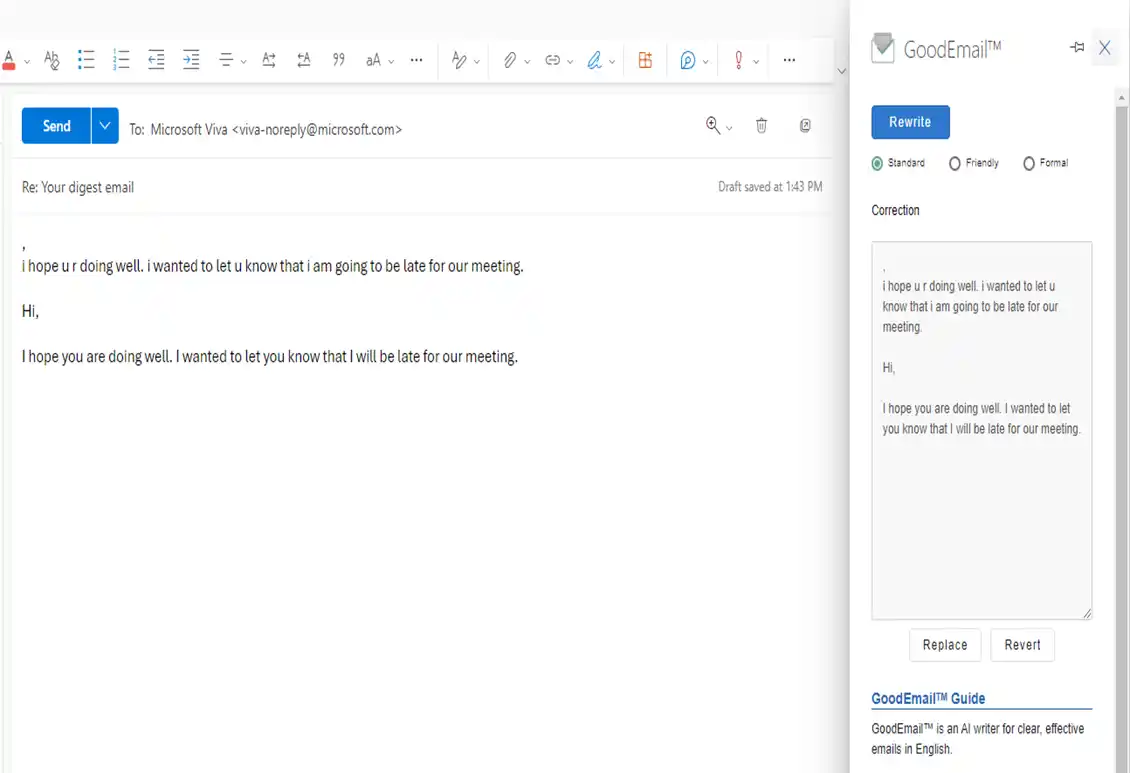This screenshot has height=773, width=1130.
Task: Send the email
Action: (56, 126)
